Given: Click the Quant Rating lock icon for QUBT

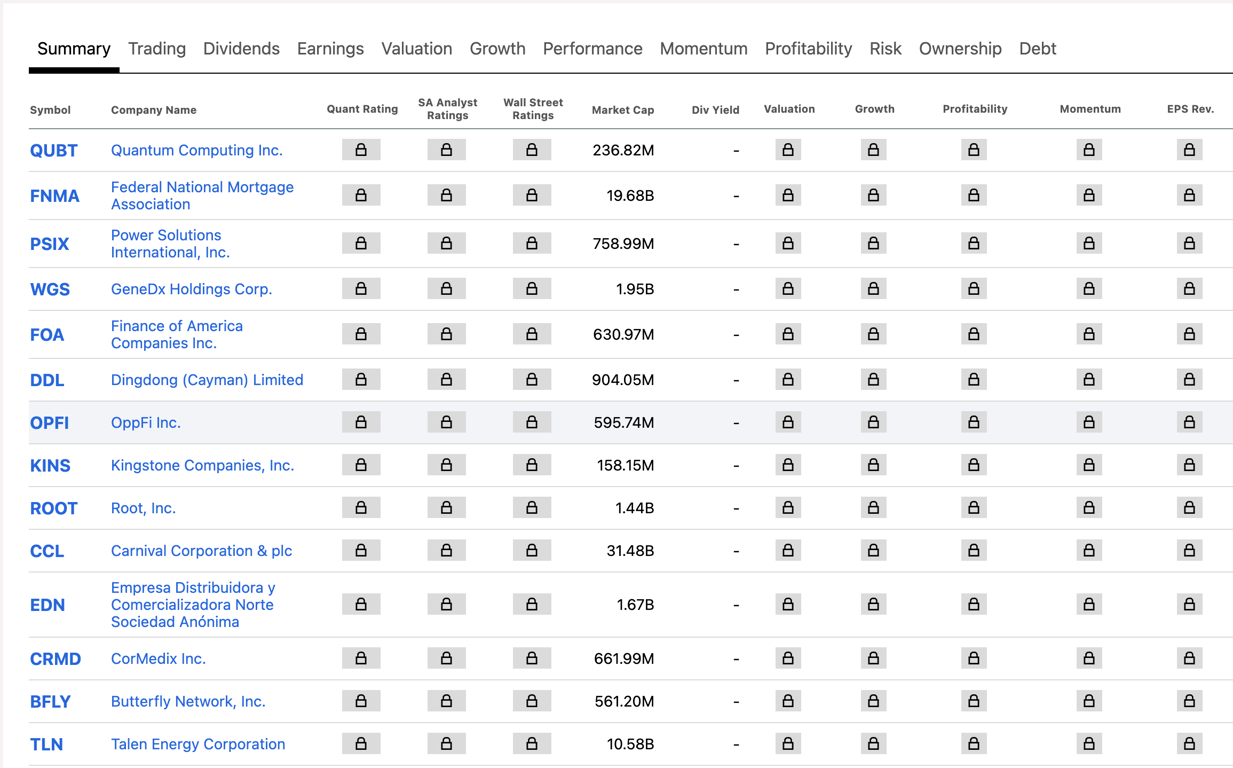Looking at the screenshot, I should click(361, 150).
